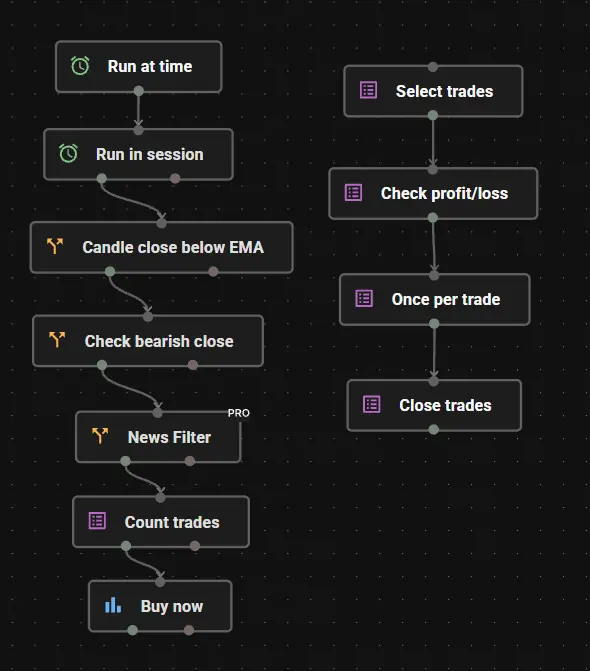
Task: Click the top input port of Select trades
Action: pos(433,67)
